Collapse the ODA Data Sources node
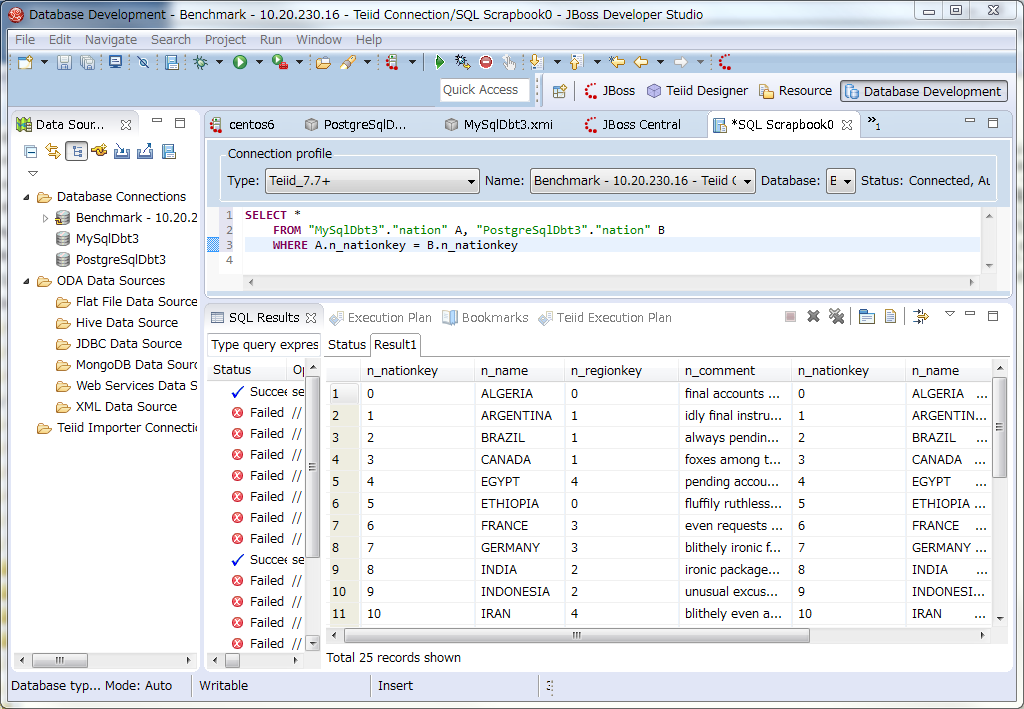 (x=26, y=281)
